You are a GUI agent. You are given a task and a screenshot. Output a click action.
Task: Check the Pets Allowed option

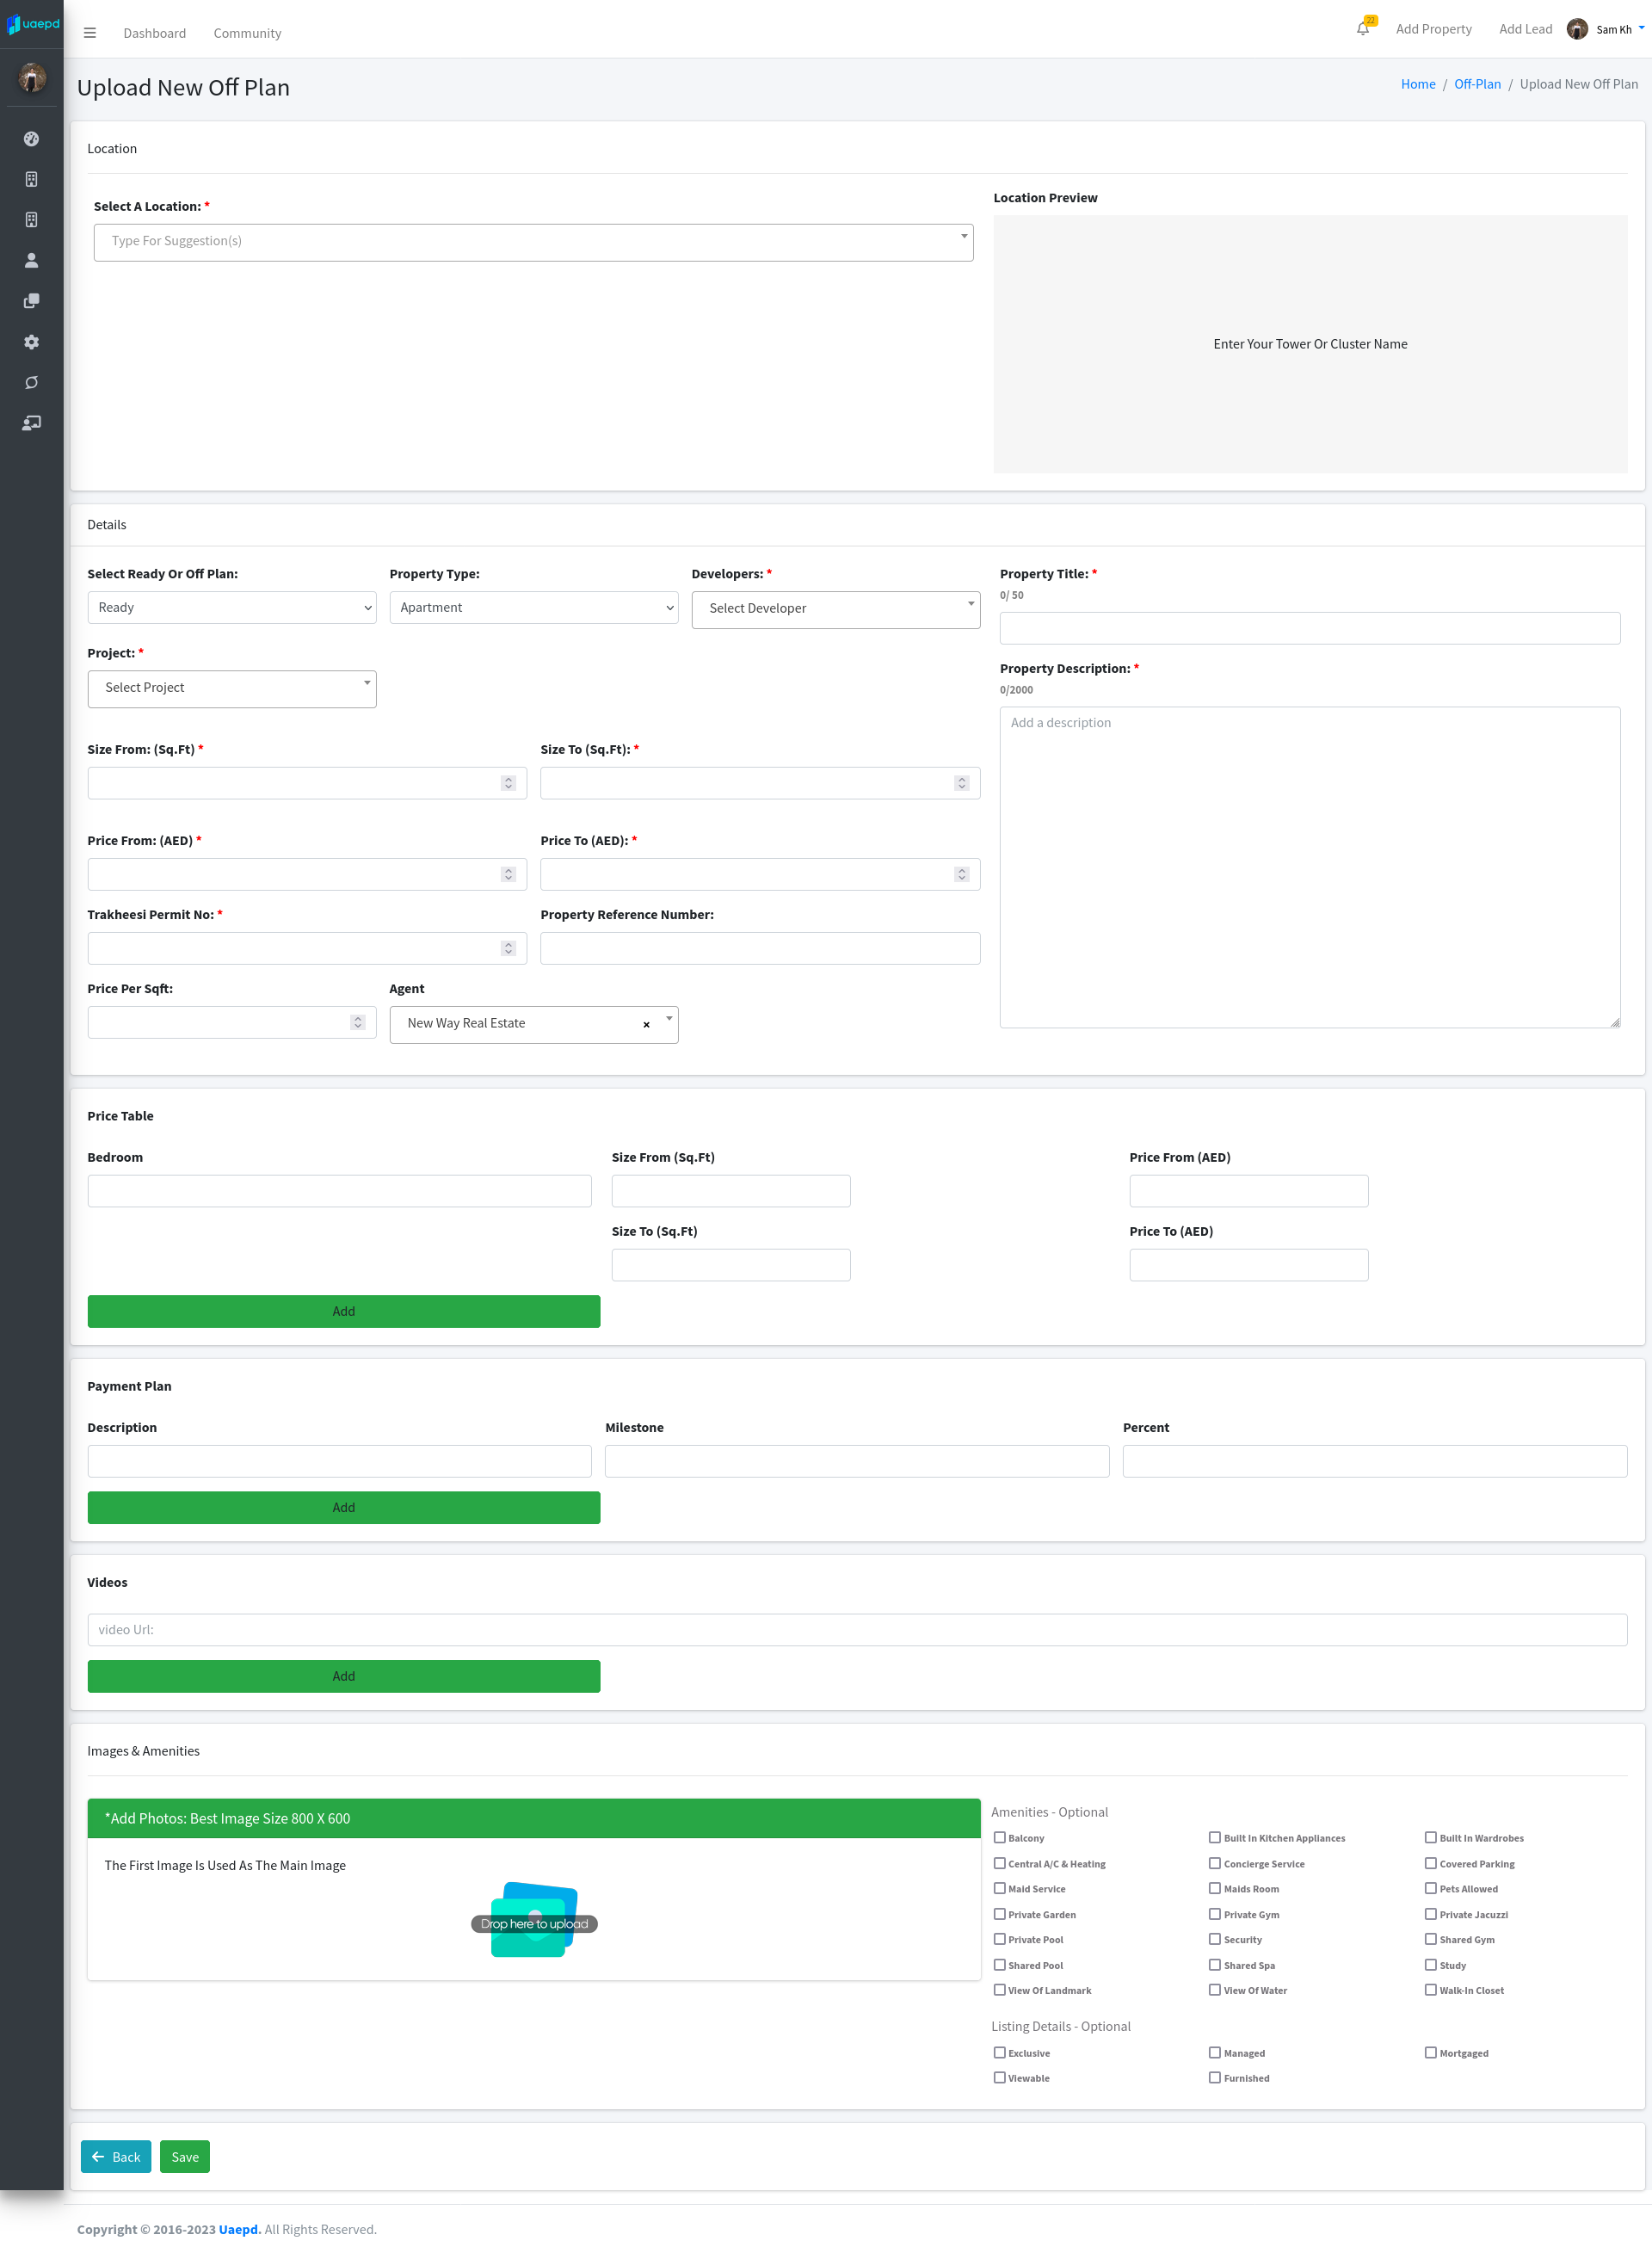pyautogui.click(x=1430, y=1888)
